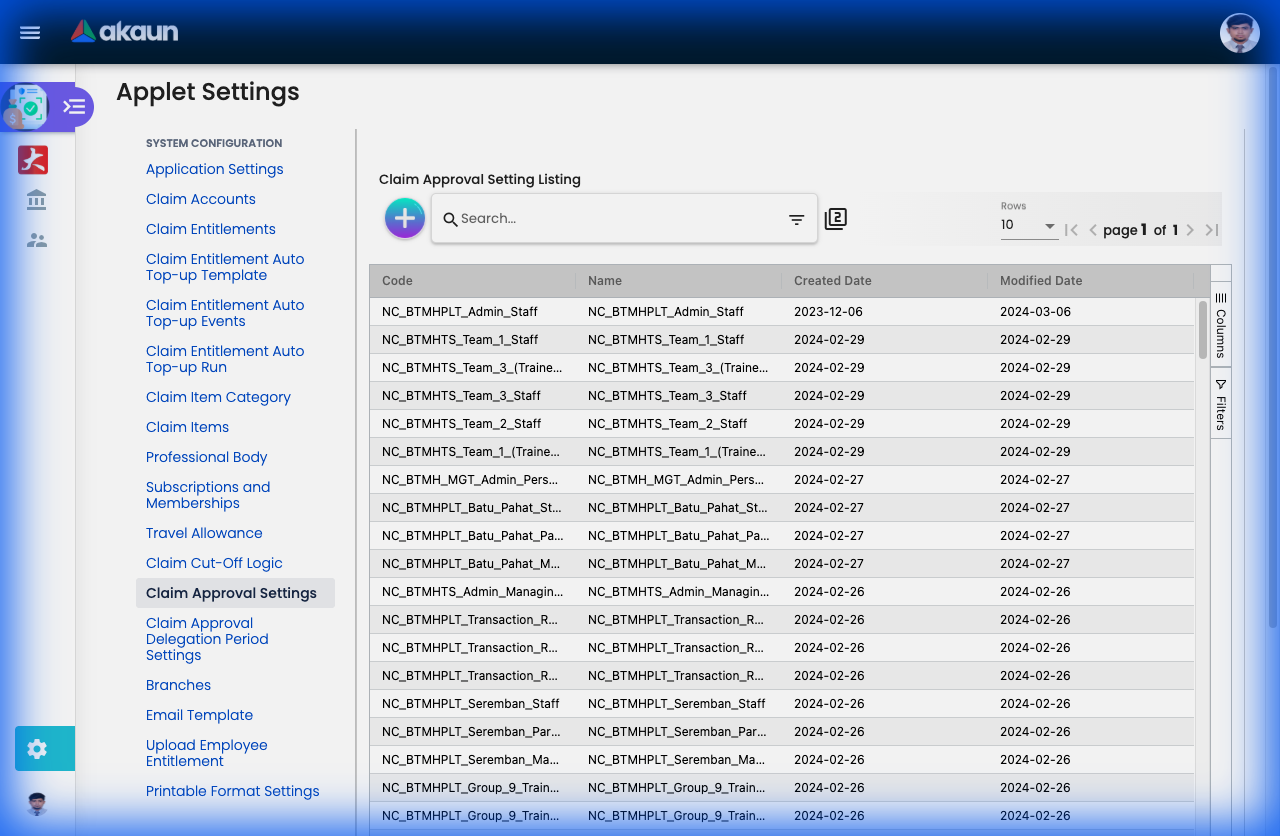Click the duplicate/copy icon next to filter
Viewport: 1280px width, 836px height.
835,218
